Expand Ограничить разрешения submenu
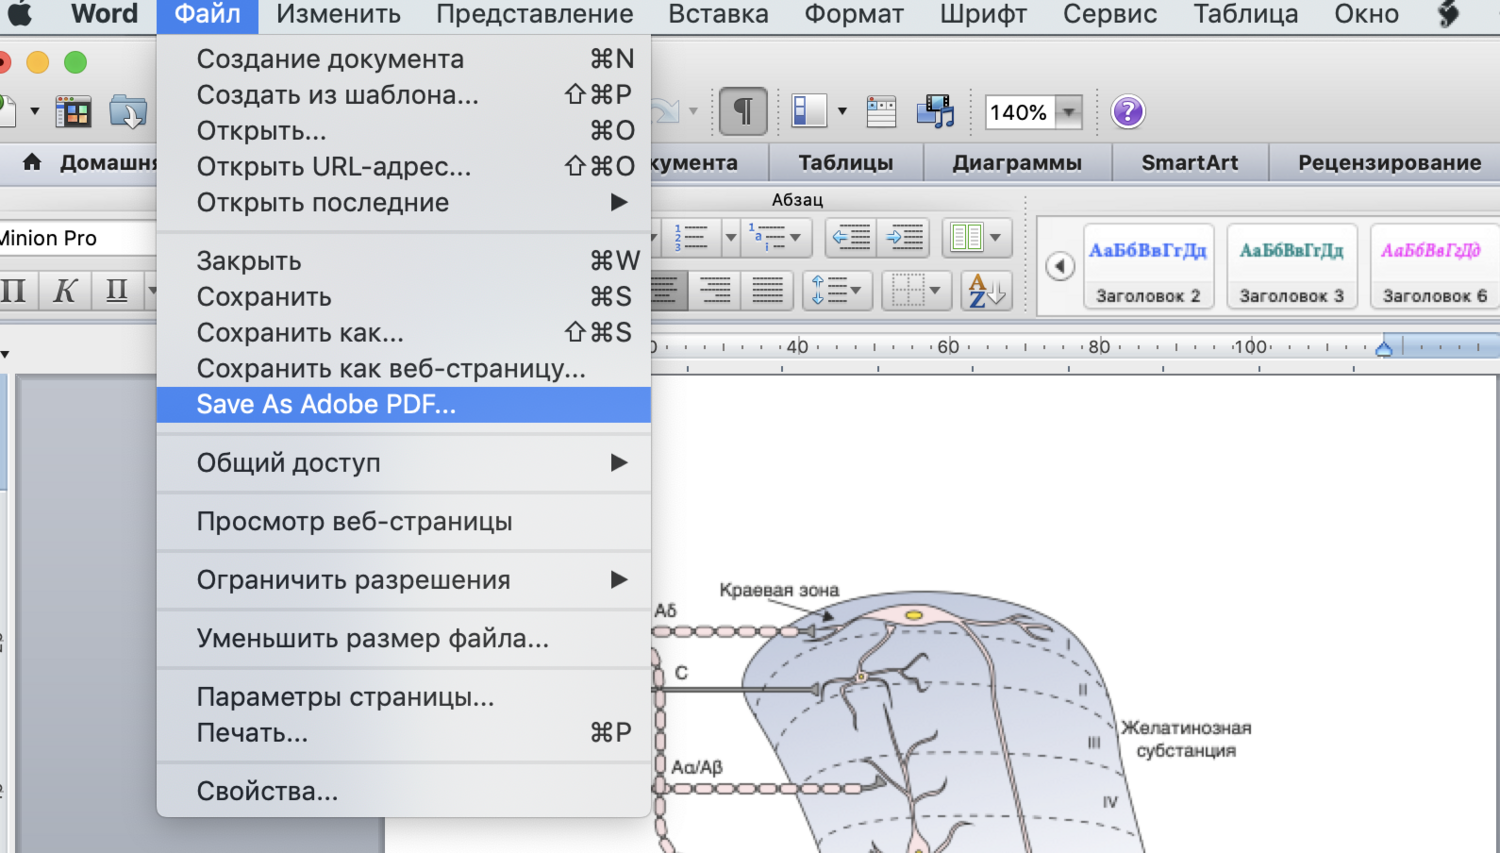The width and height of the screenshot is (1500, 853). (x=619, y=579)
